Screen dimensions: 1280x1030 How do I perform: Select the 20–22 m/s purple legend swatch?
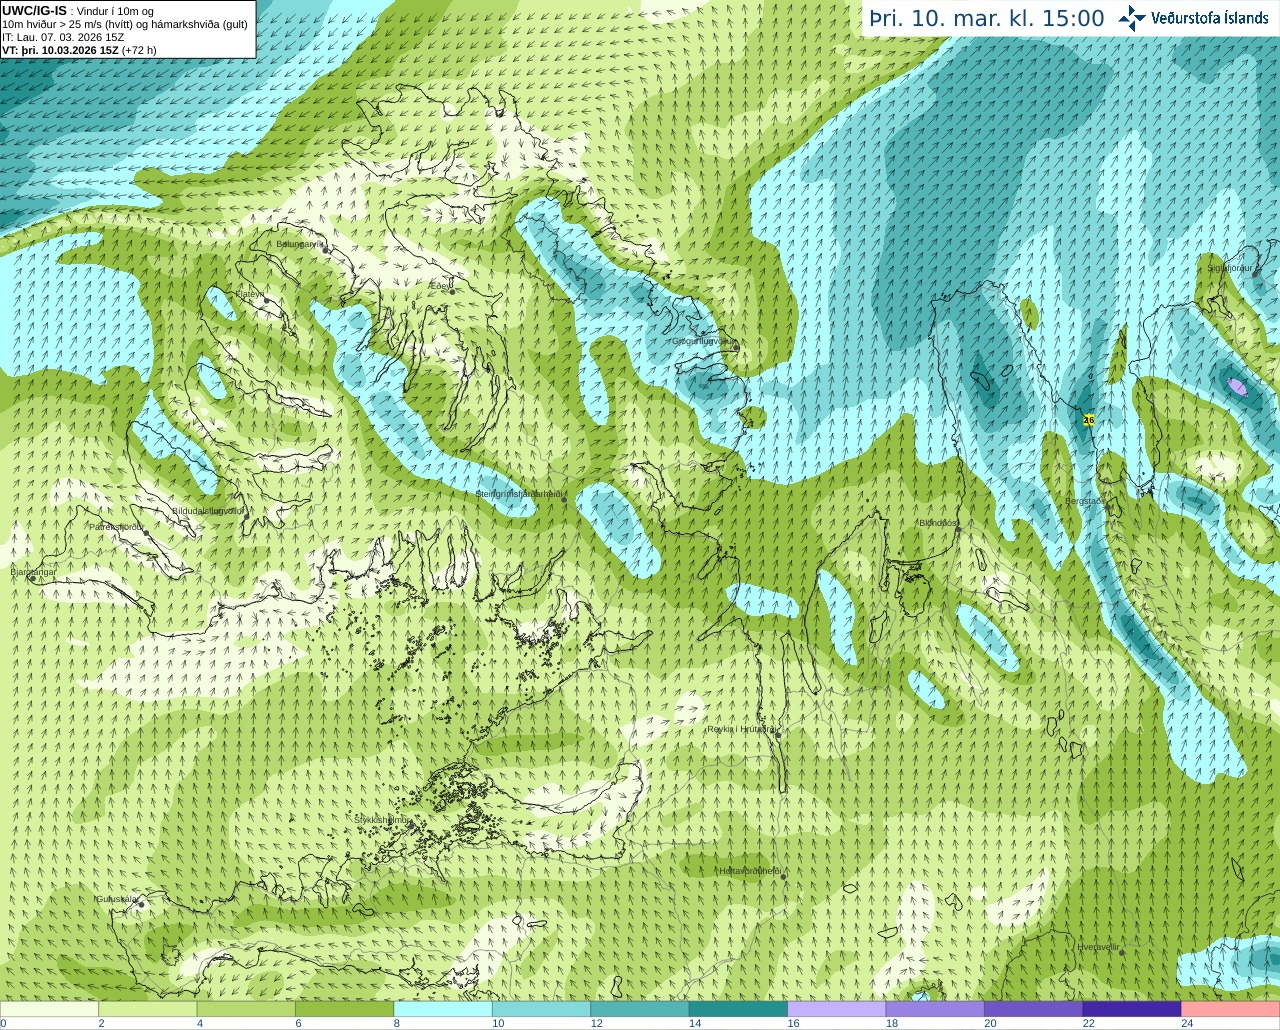[x=1034, y=1009]
